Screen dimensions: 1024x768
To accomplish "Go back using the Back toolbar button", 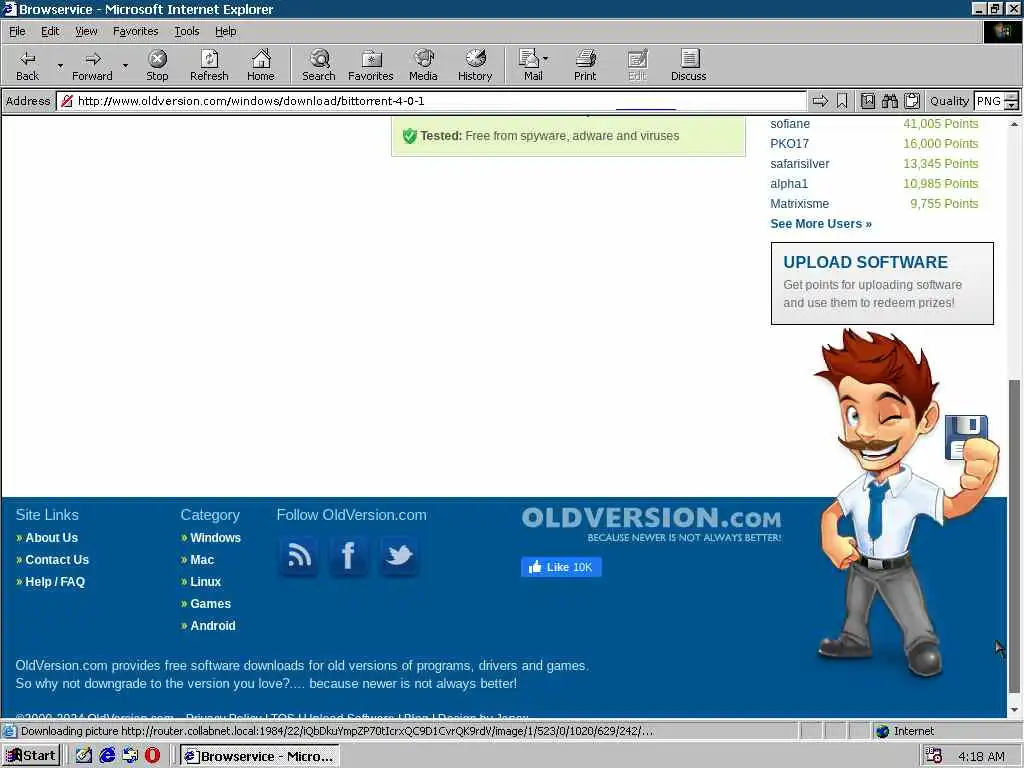I will 27,65.
